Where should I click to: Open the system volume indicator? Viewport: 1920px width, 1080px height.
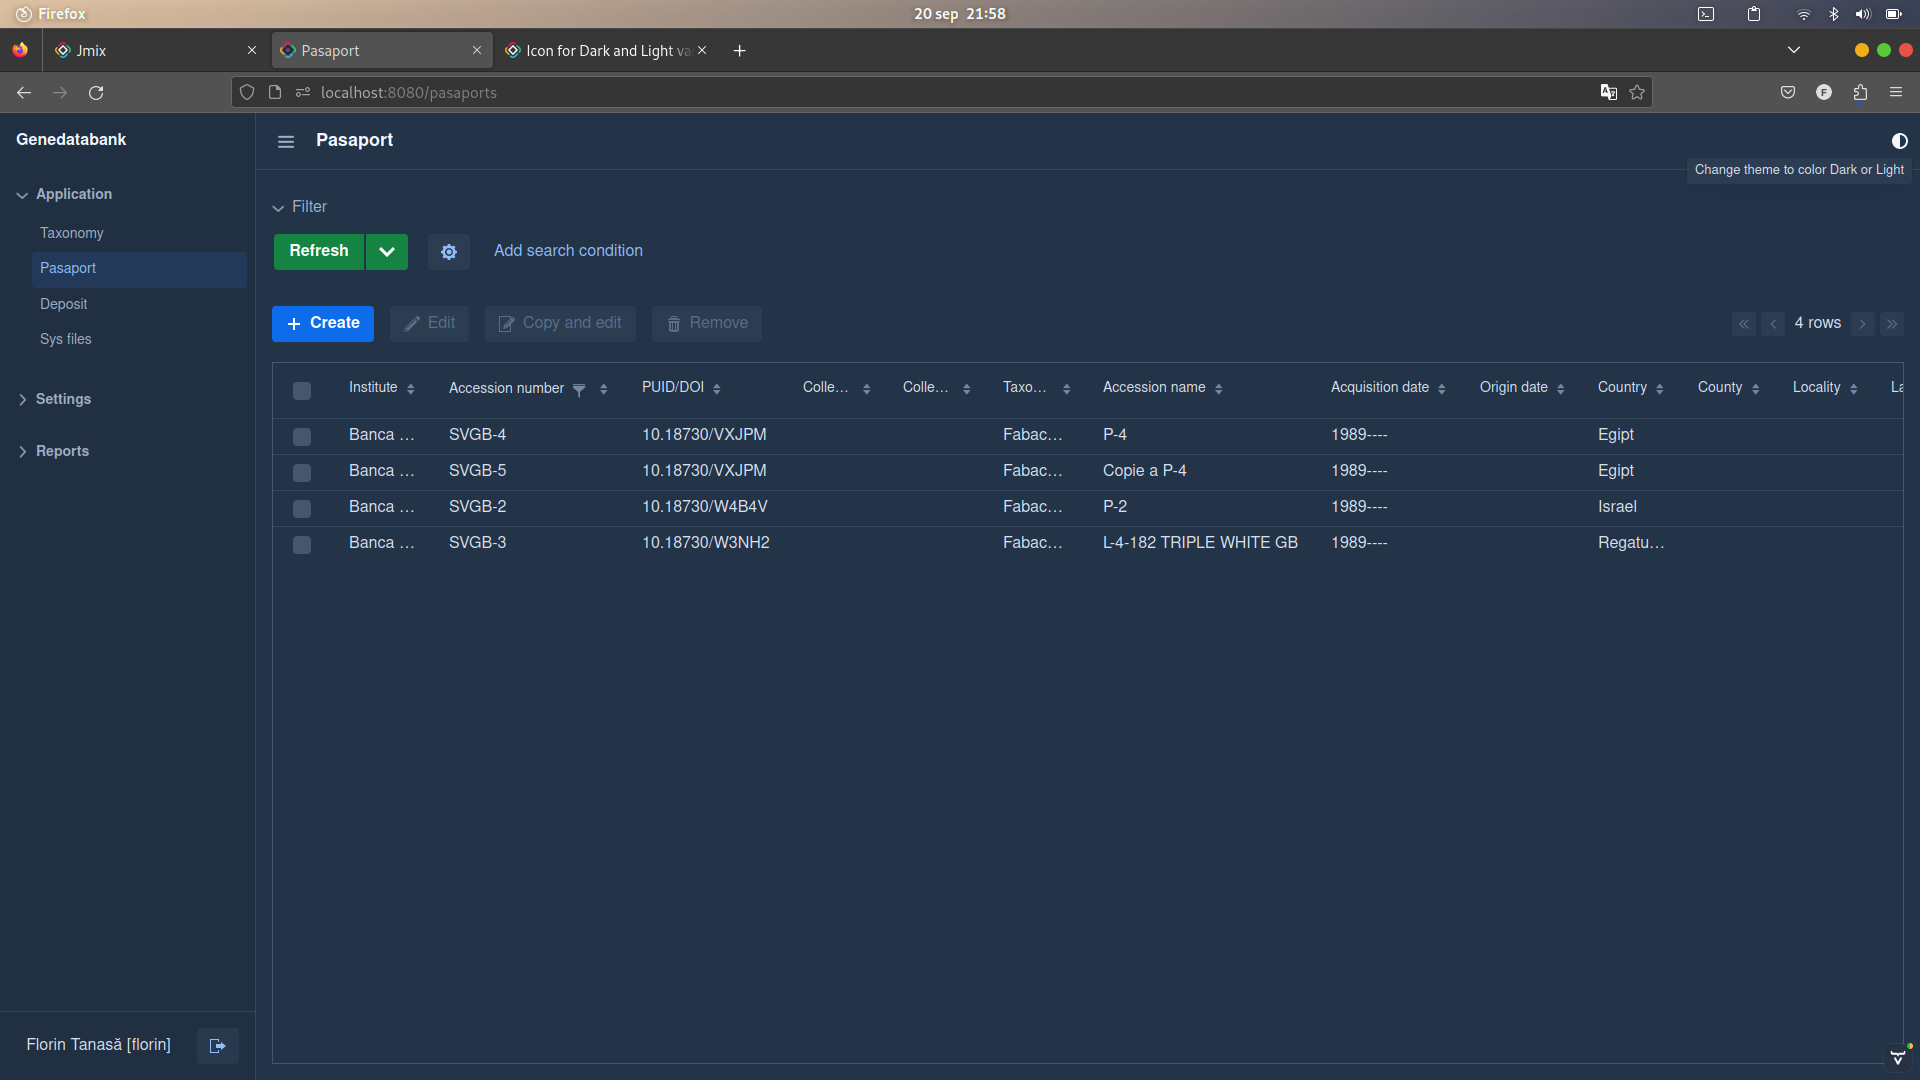click(1862, 14)
